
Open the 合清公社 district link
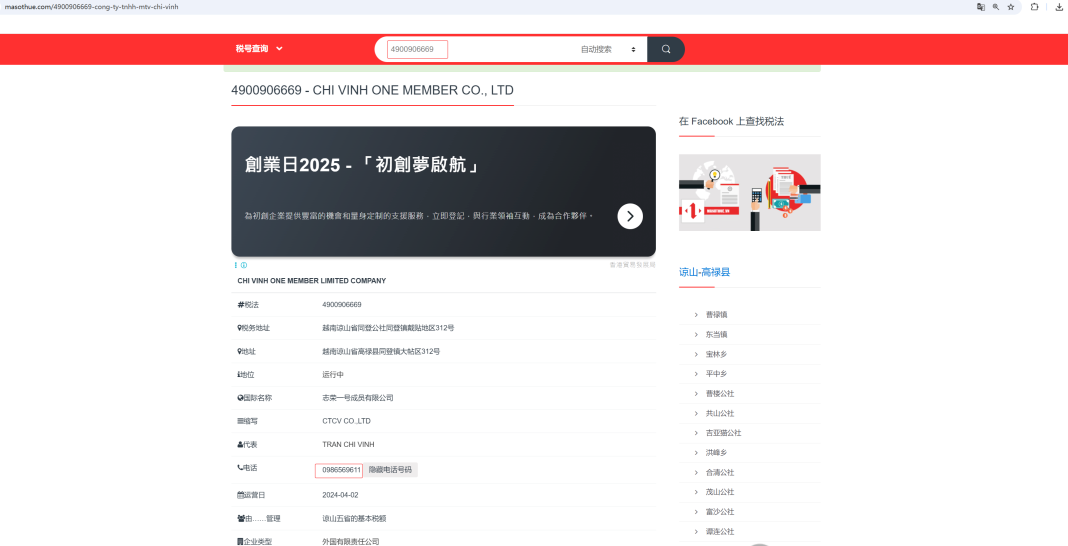(x=720, y=472)
